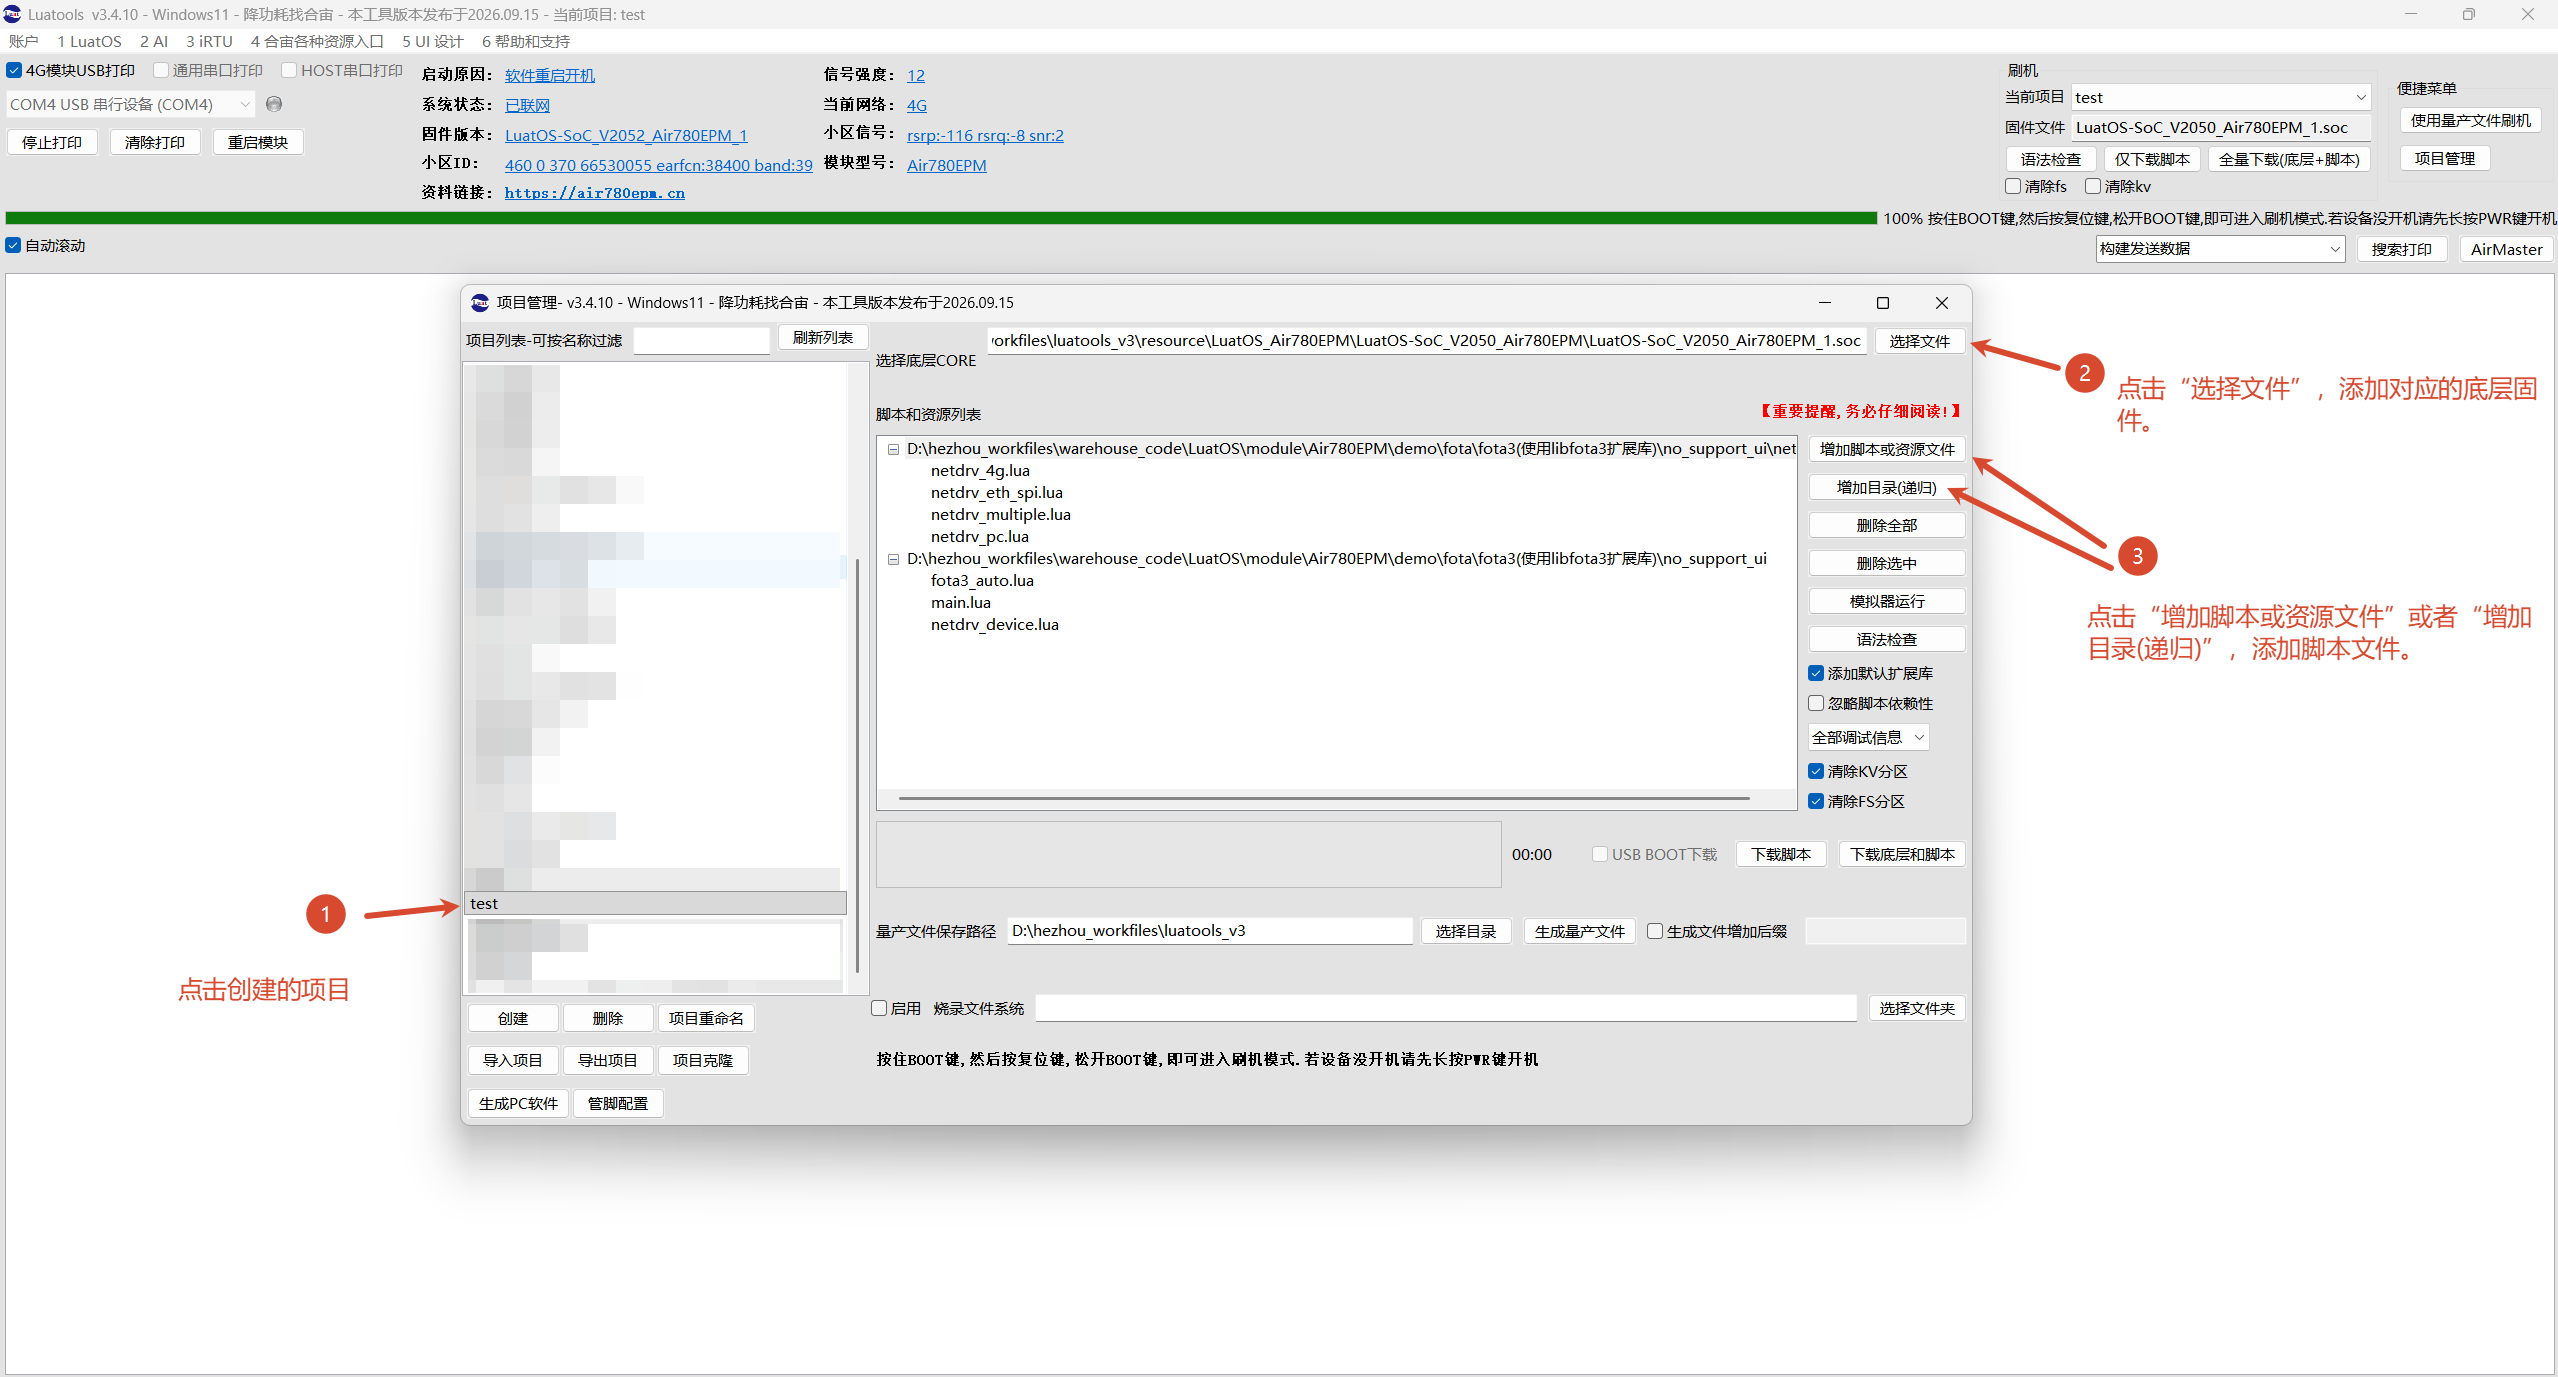Viewport: 2558px width, 1377px height.
Task: Select main.lua in script list
Action: (x=961, y=602)
